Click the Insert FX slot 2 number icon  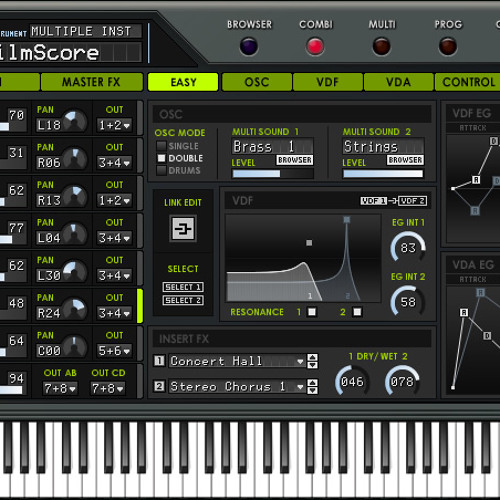[x=159, y=386]
